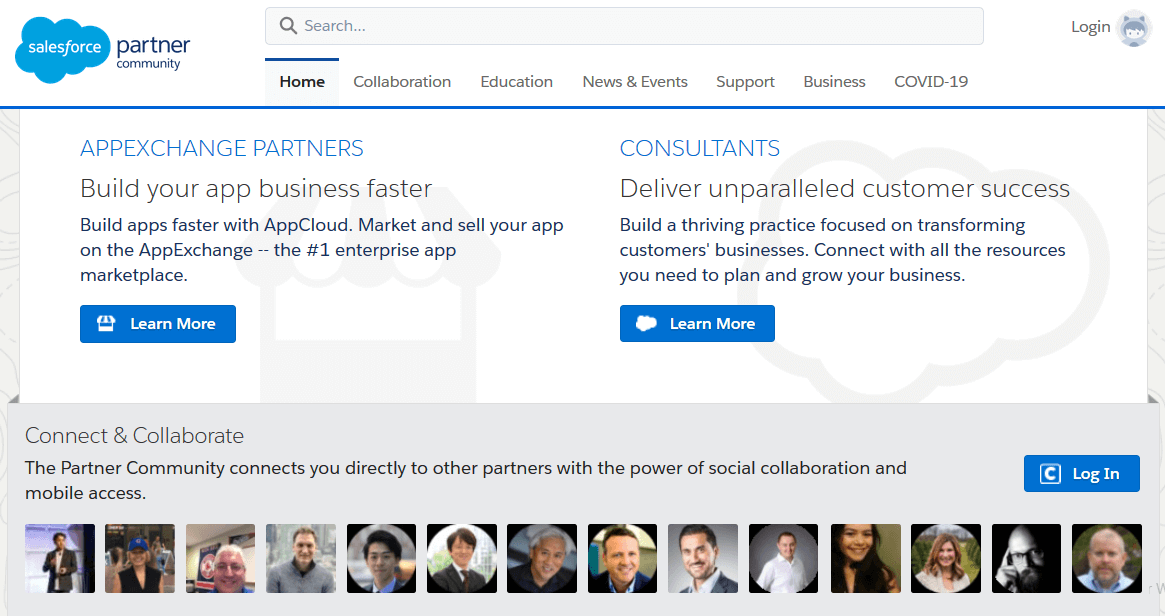Screen dimensions: 1165x616
Task: Click the Salesforce partner community logo
Action: 102,51
